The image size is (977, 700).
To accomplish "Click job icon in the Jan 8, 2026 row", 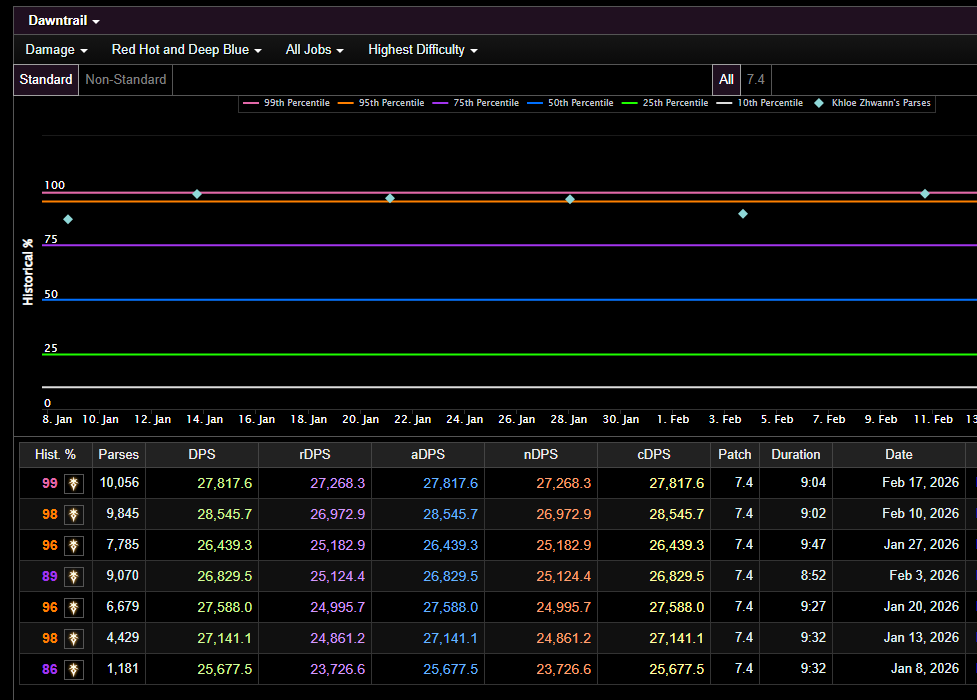I will (74, 669).
